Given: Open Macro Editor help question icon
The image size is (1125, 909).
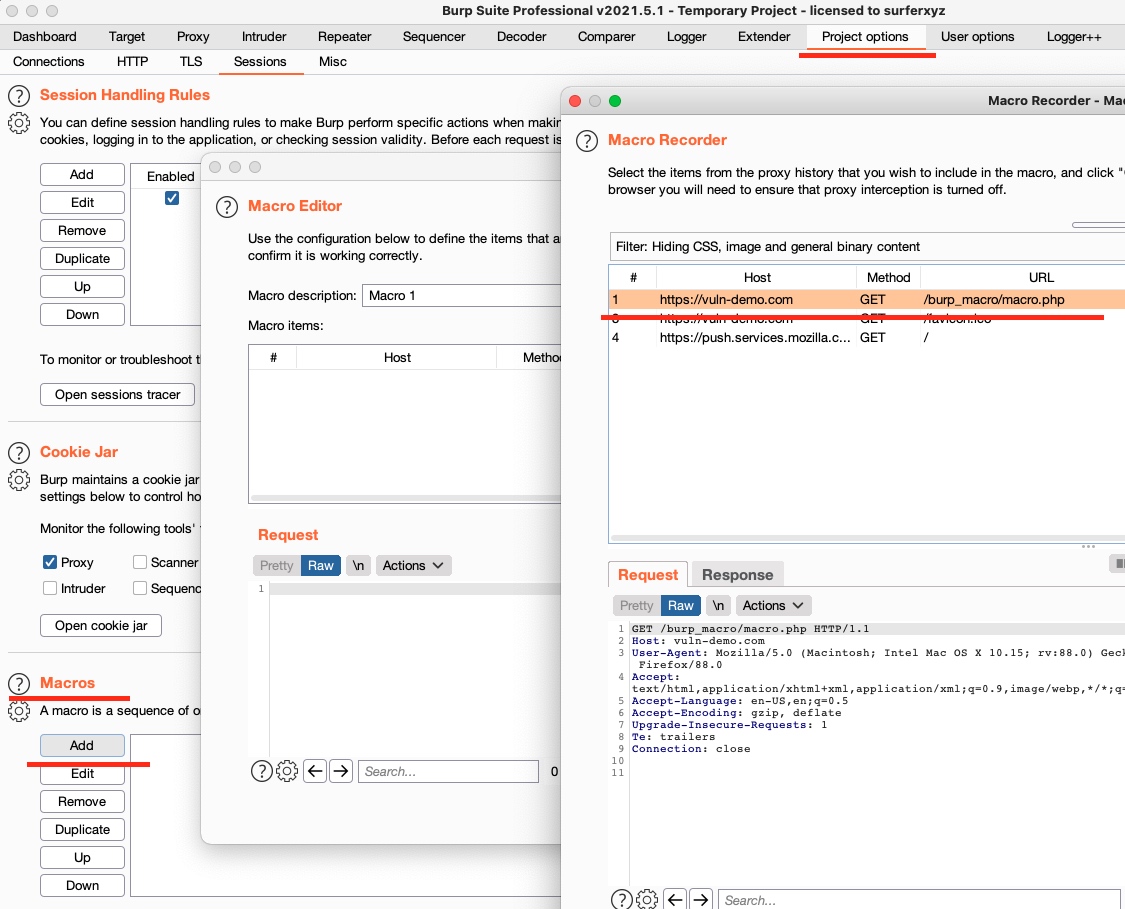Looking at the screenshot, I should click(227, 207).
